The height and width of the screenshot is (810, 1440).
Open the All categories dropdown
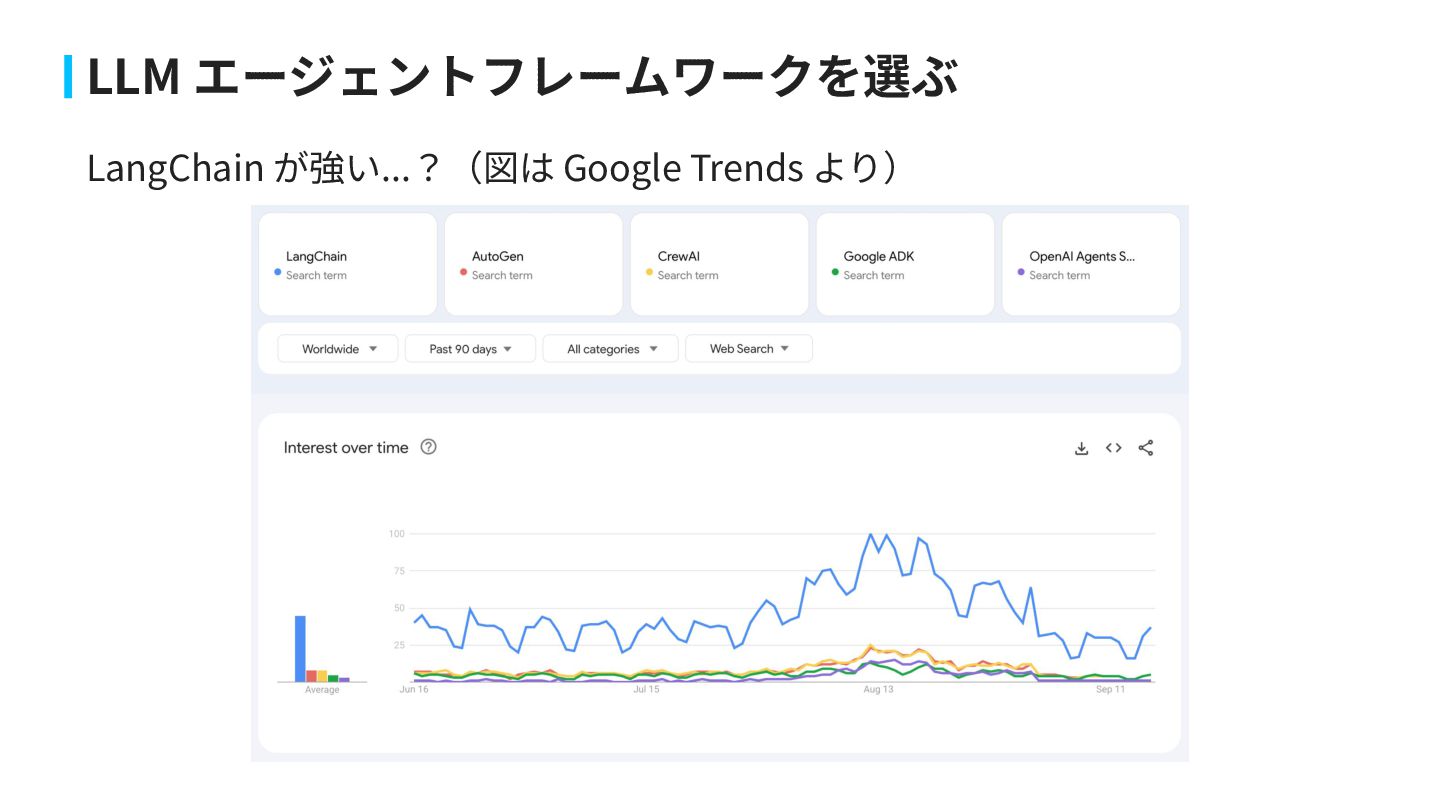pyautogui.click(x=610, y=349)
